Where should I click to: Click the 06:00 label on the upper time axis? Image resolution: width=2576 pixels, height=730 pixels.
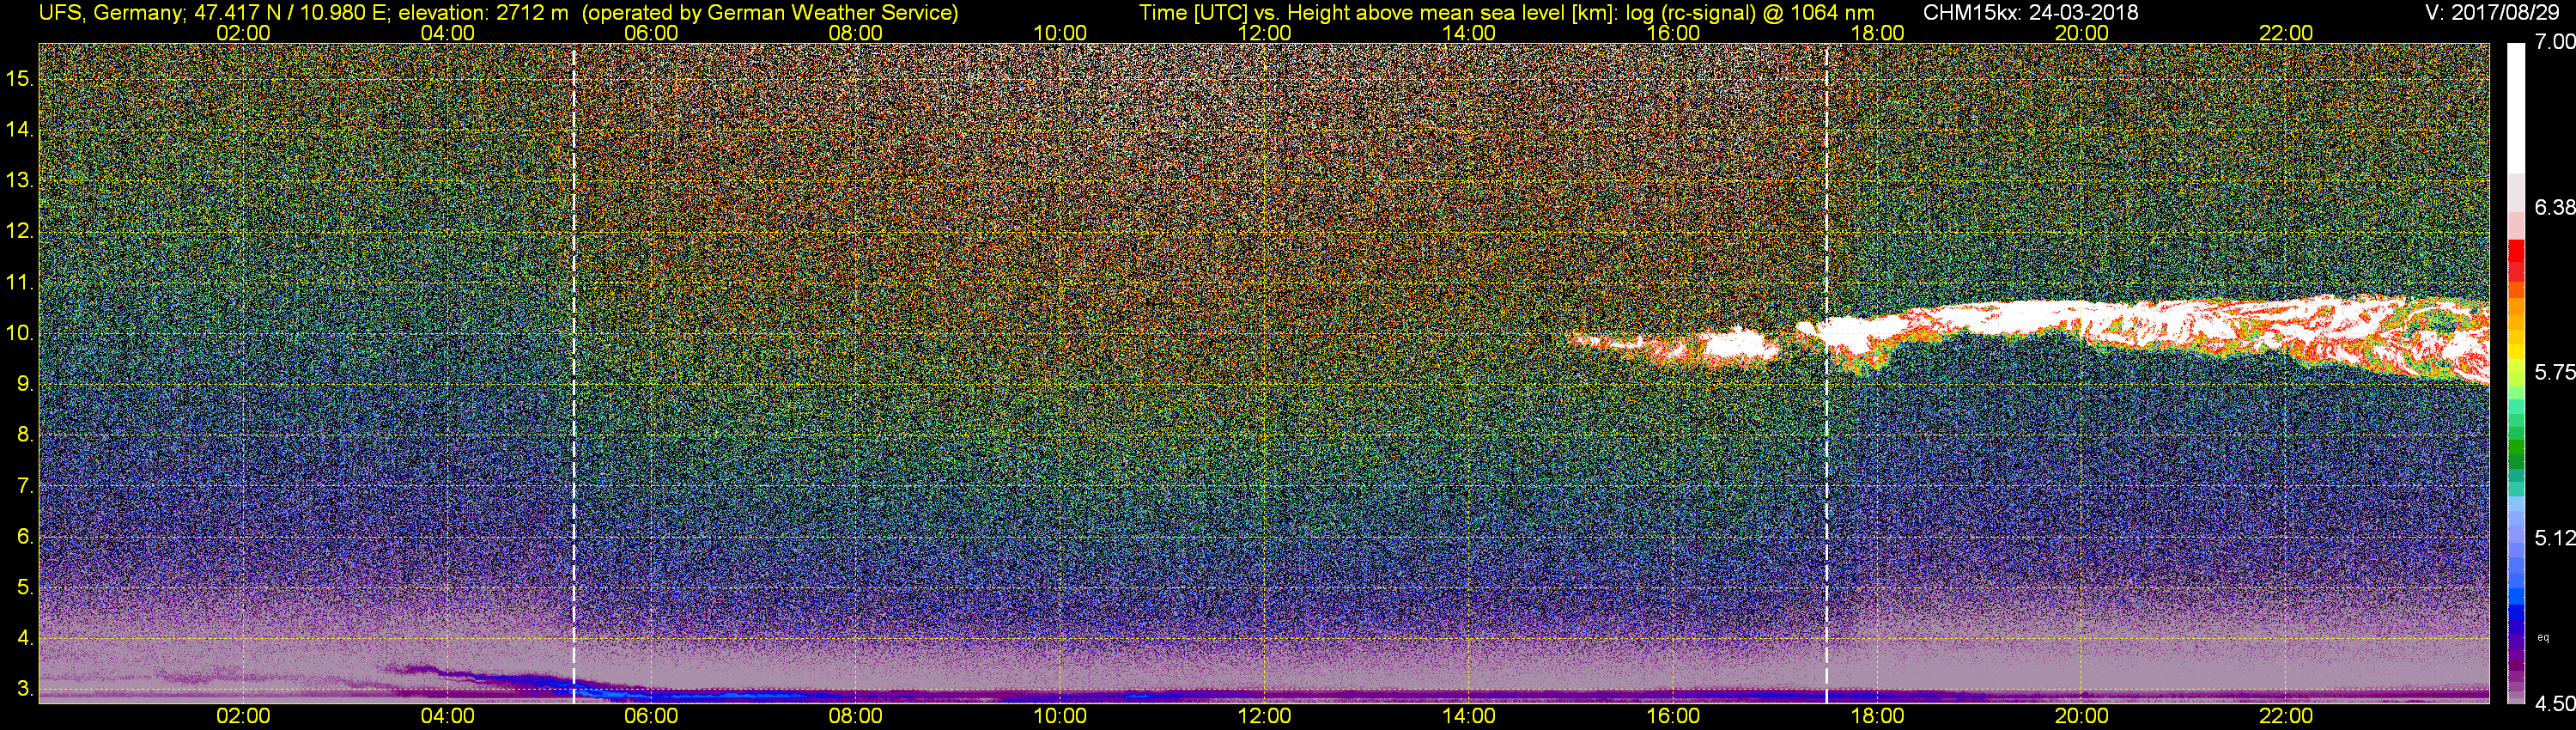point(651,33)
